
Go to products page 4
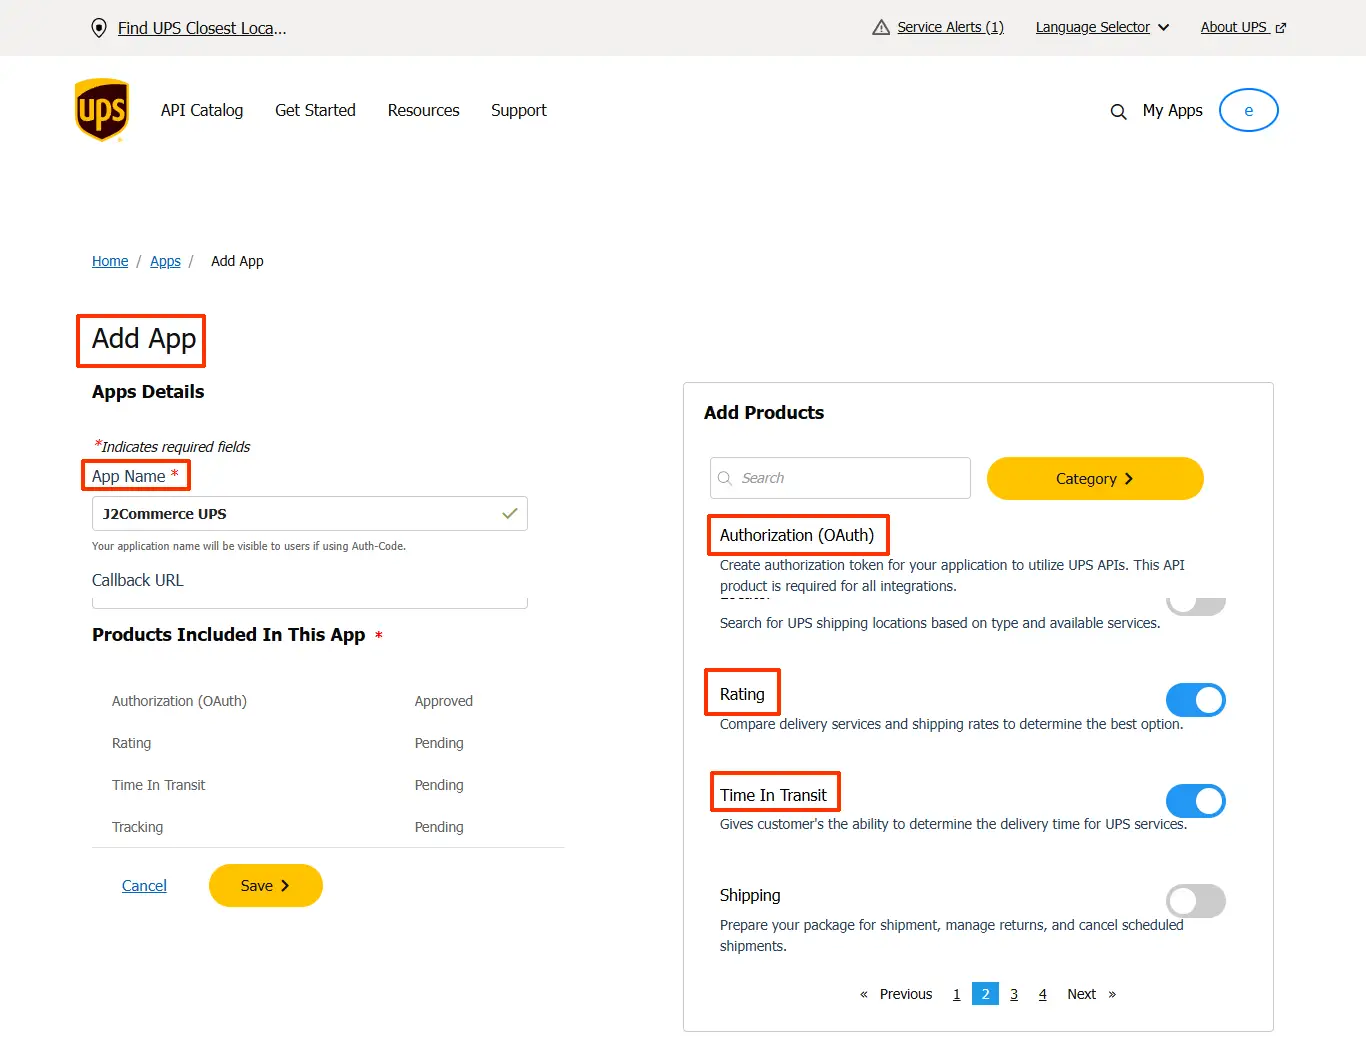[x=1042, y=994]
